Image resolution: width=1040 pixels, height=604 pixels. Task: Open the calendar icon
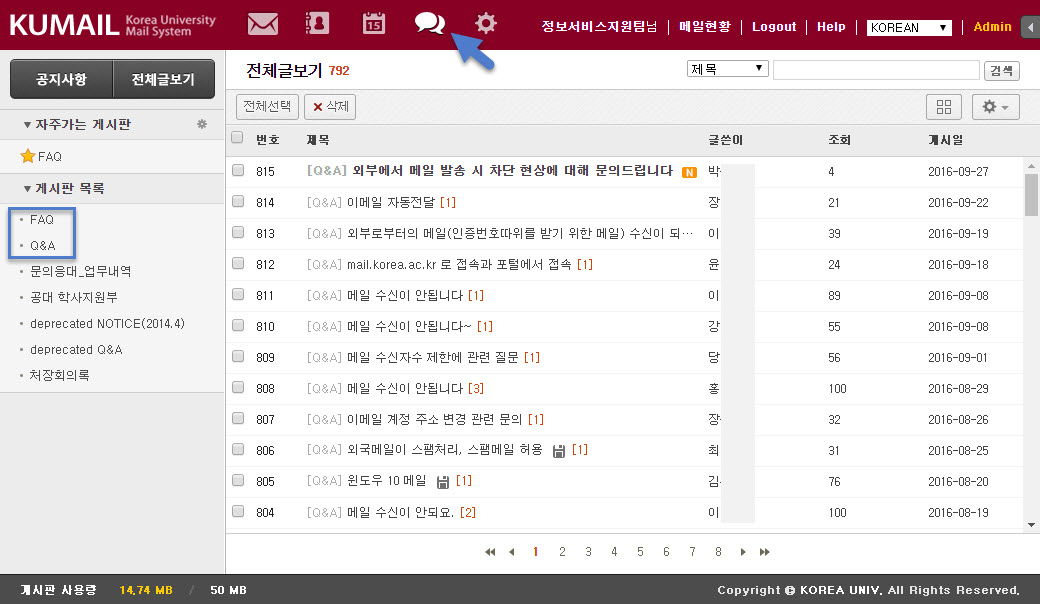click(x=373, y=23)
